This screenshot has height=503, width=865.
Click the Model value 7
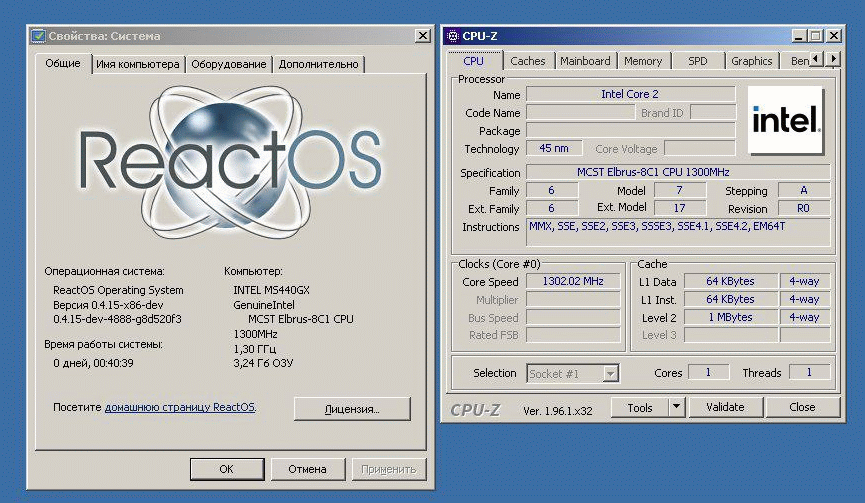tap(680, 190)
